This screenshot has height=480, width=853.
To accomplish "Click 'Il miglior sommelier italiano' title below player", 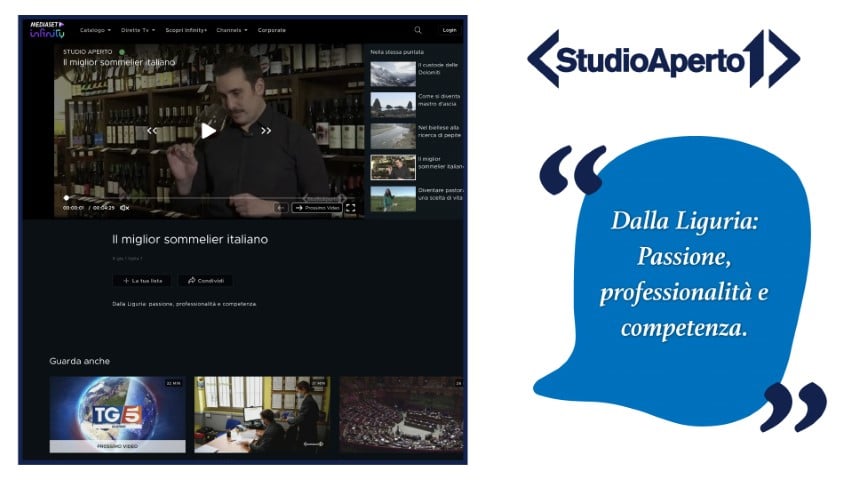I will coord(190,239).
